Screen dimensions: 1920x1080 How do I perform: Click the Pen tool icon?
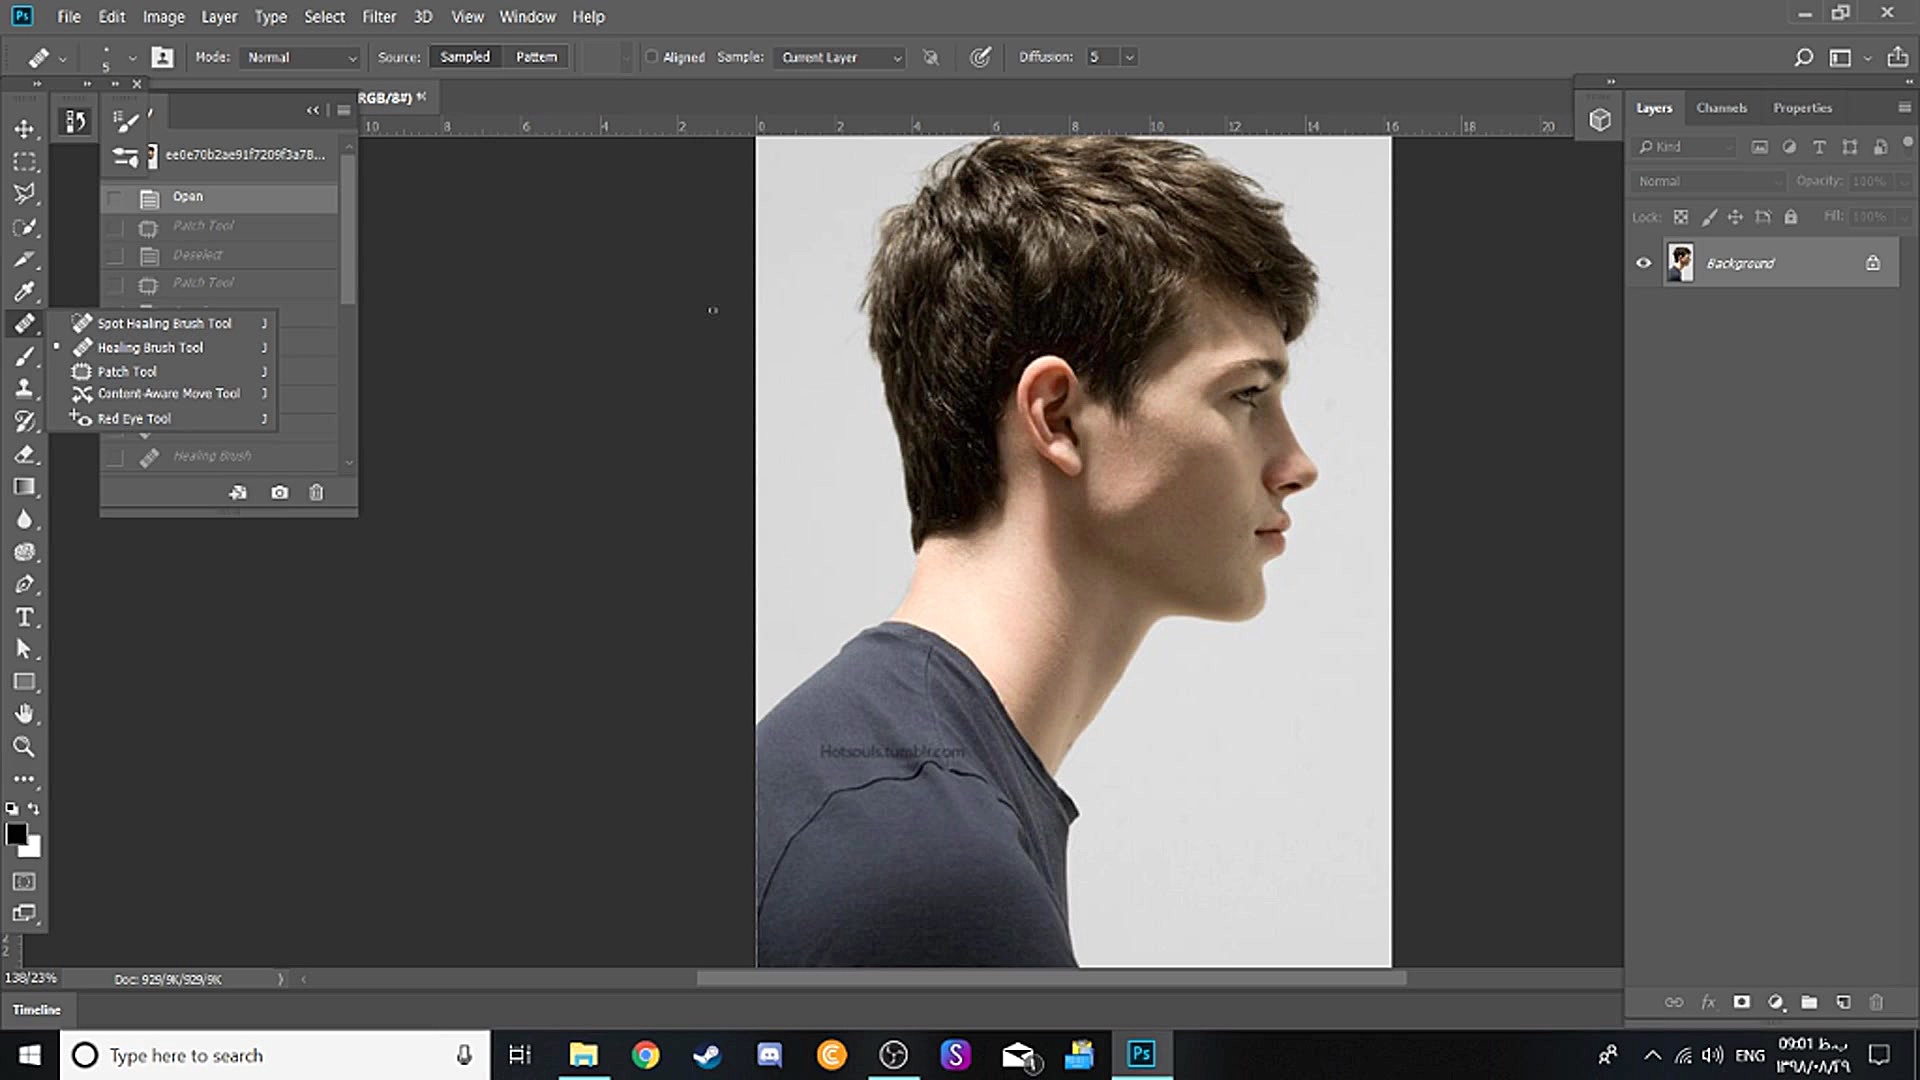click(24, 584)
